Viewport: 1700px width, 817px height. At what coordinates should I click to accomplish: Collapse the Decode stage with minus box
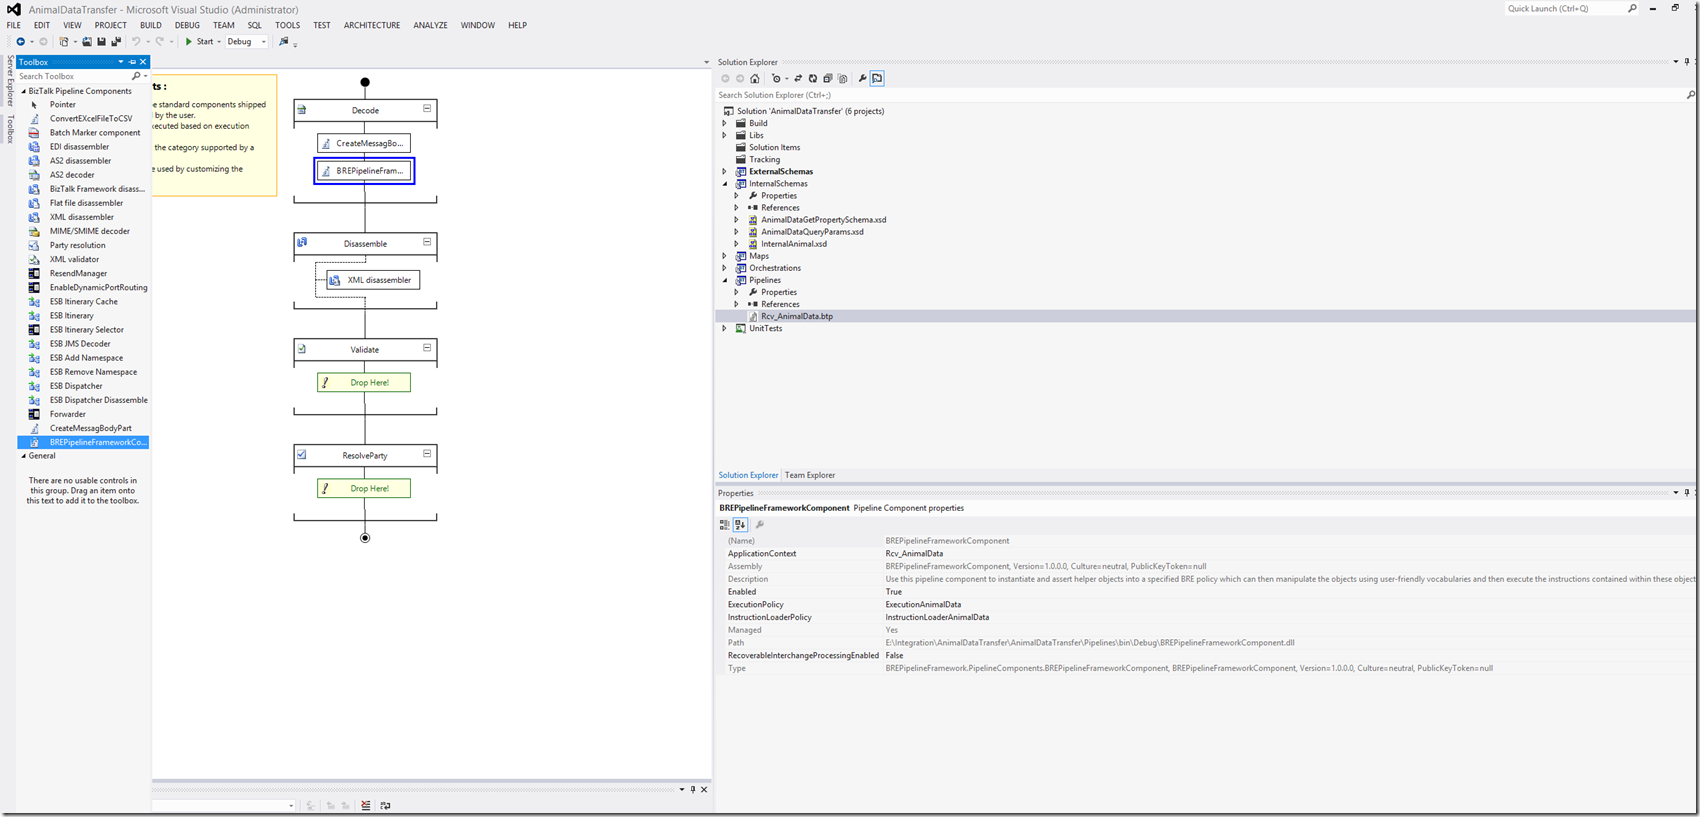pos(427,109)
